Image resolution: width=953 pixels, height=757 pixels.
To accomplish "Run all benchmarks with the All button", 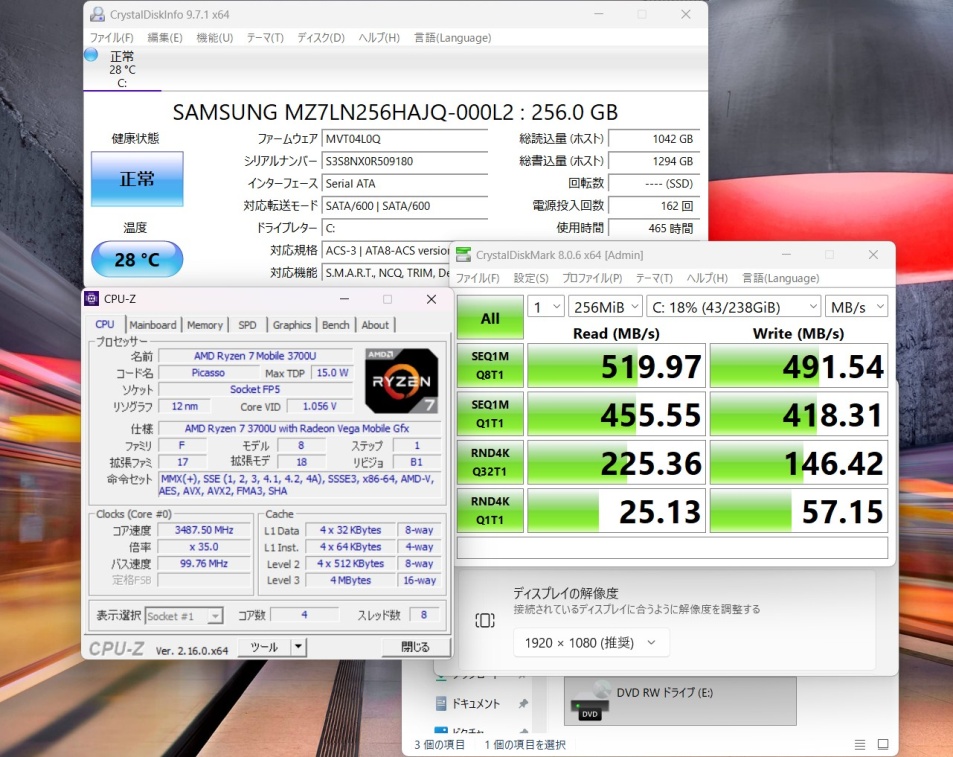I will tap(490, 317).
